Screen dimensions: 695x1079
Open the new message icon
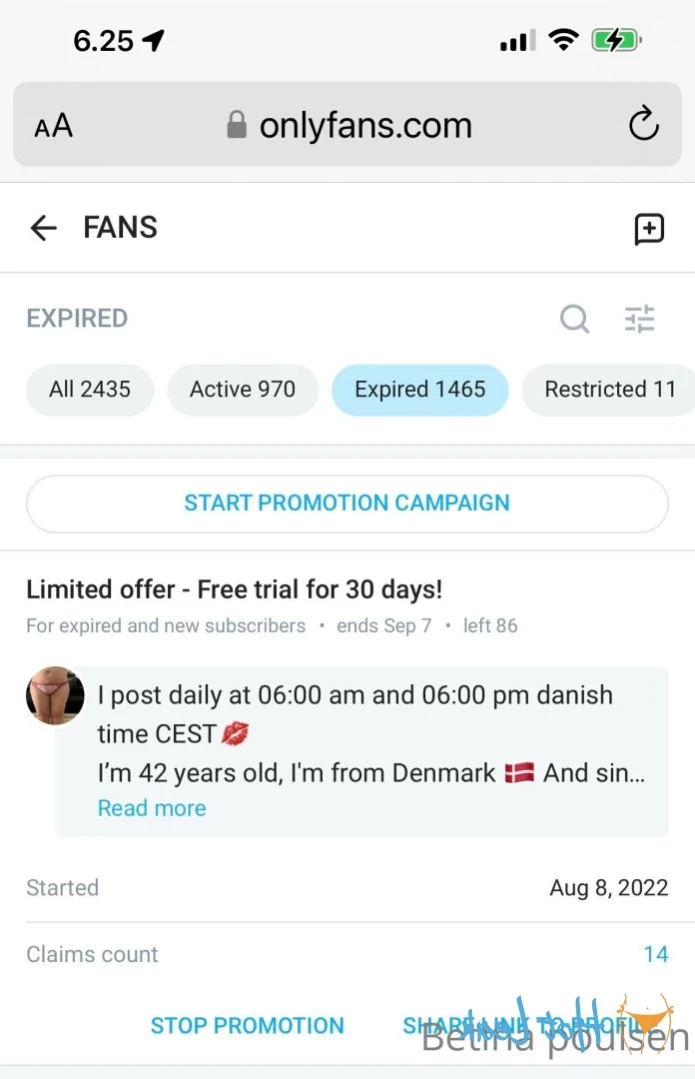649,229
